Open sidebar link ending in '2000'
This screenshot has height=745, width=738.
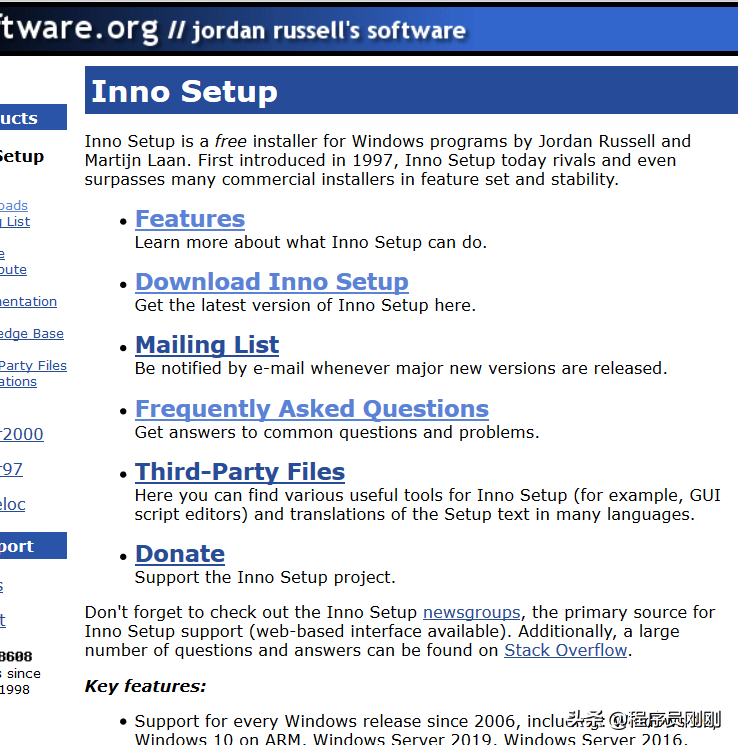[22, 434]
